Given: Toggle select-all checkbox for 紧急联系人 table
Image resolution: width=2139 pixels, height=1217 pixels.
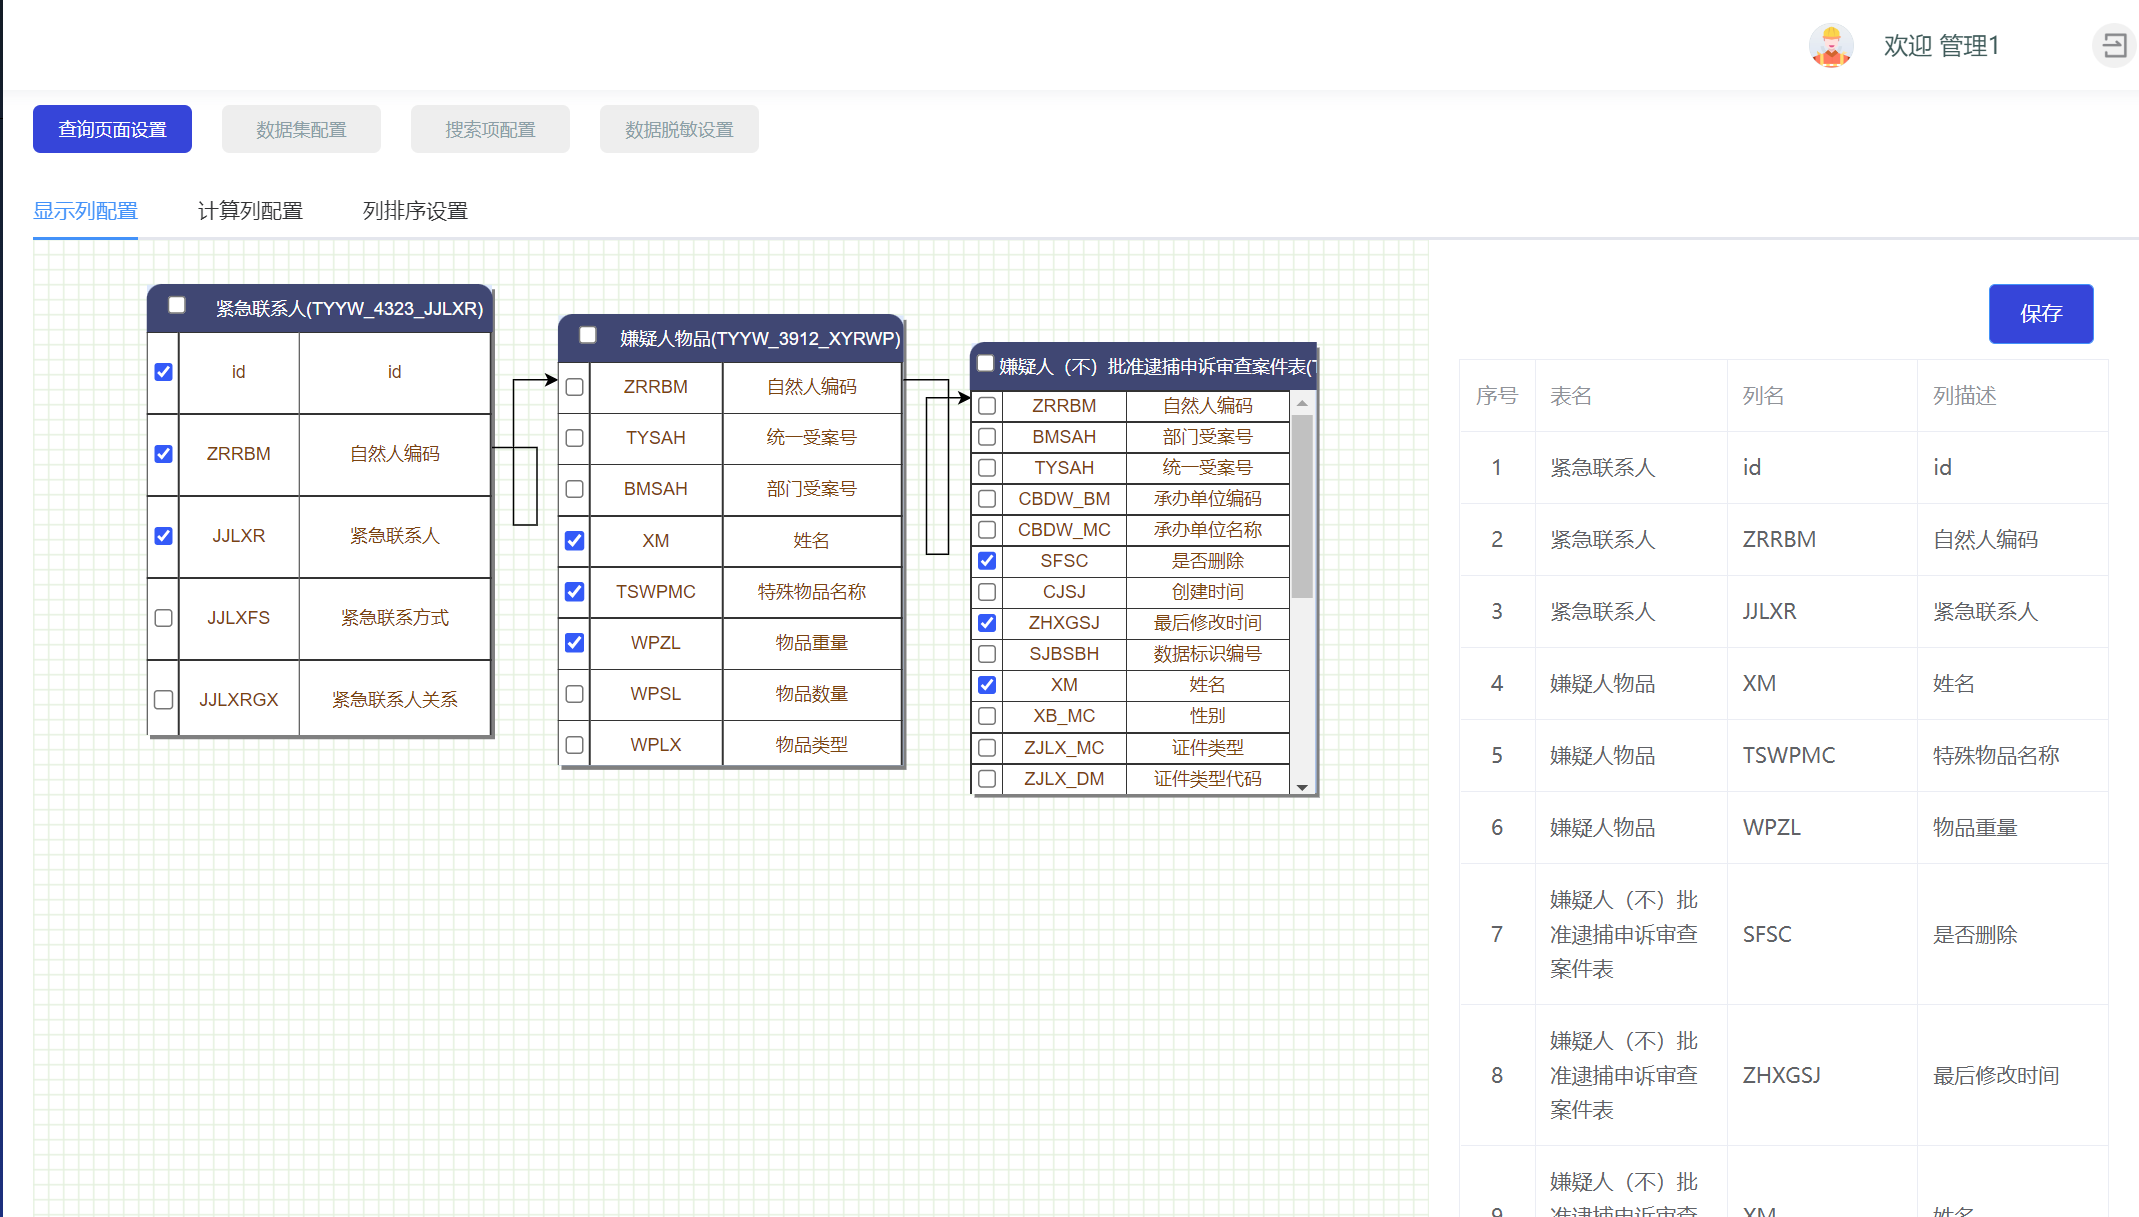Looking at the screenshot, I should pos(177,305).
